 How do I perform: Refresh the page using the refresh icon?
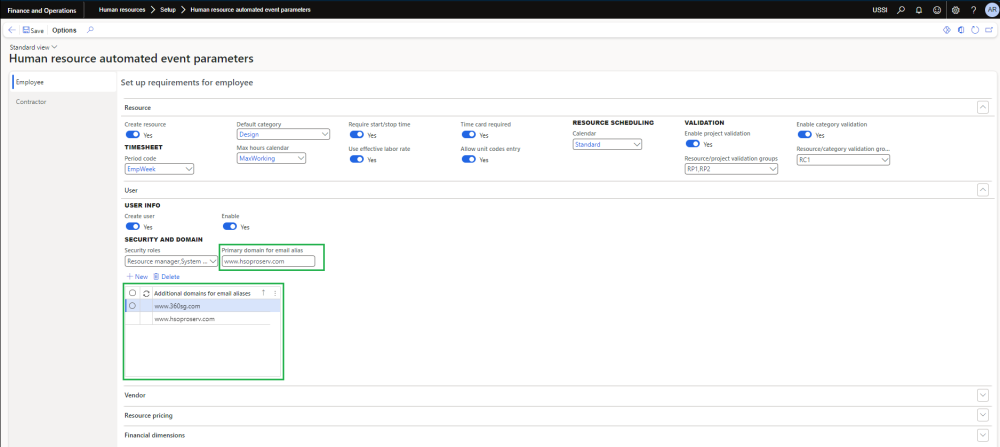click(x=975, y=31)
